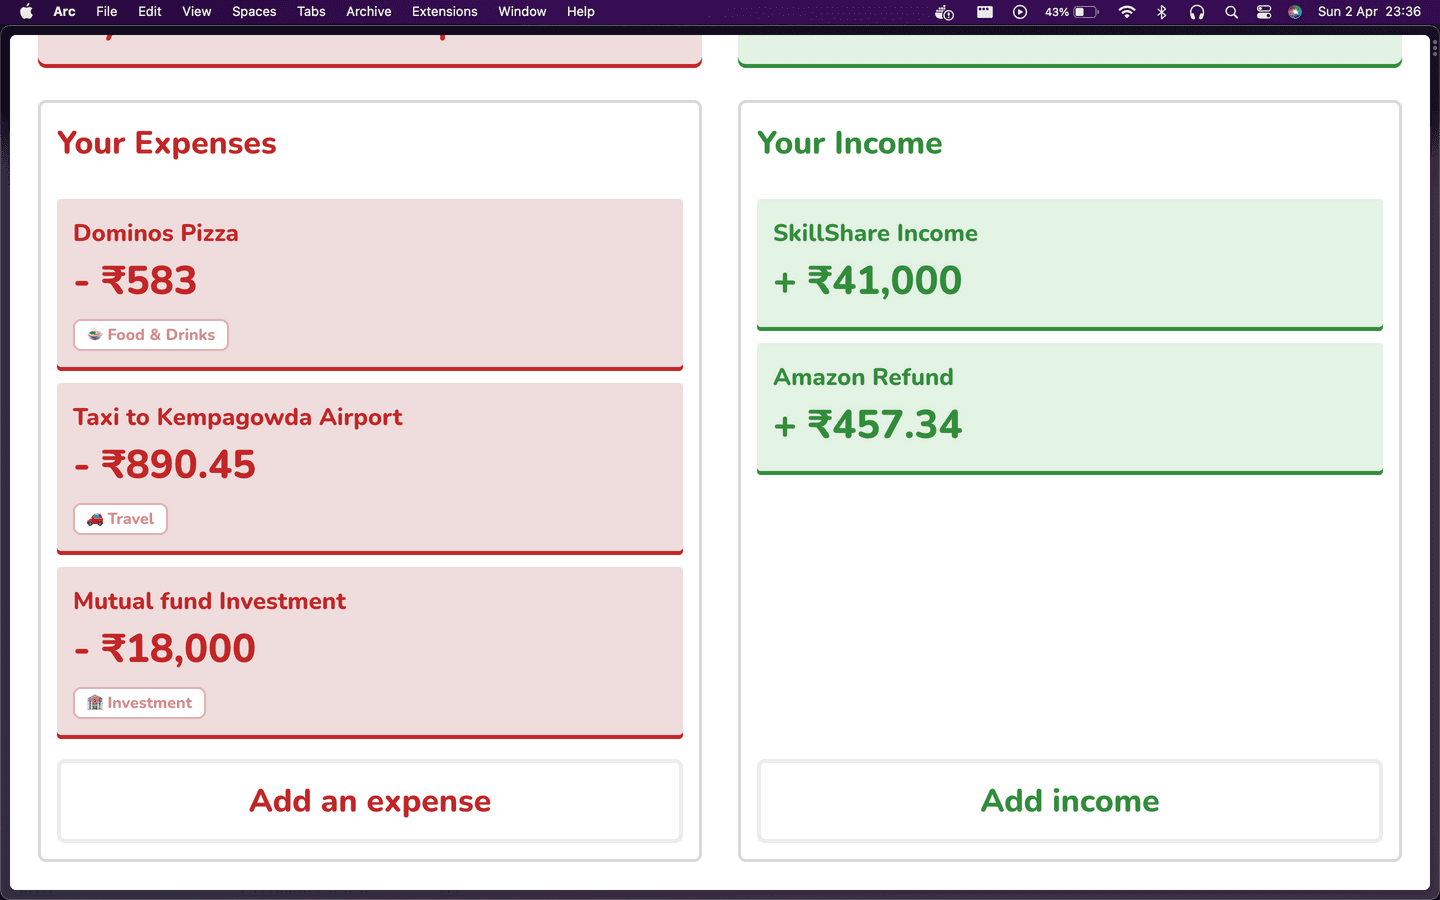Select the Food & Drinks category tag
This screenshot has height=900, width=1440.
pyautogui.click(x=151, y=335)
